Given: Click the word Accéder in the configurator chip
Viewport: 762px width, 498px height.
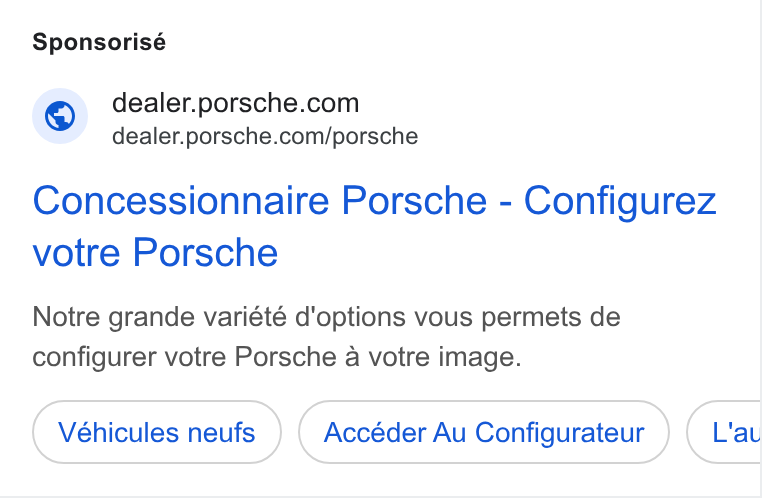Looking at the screenshot, I should (375, 432).
